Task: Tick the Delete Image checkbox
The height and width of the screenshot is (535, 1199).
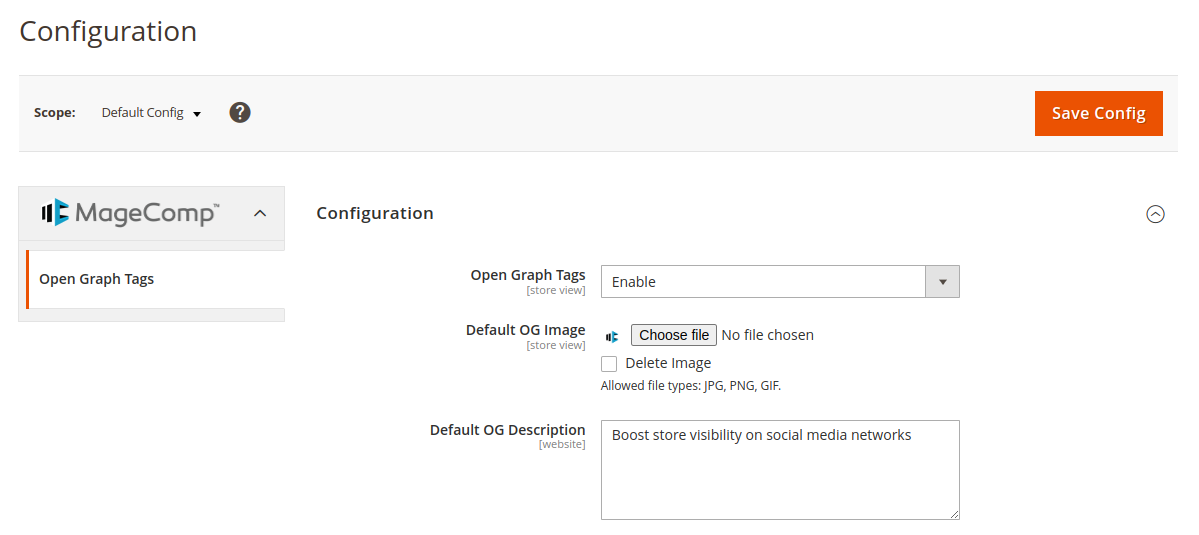Action: click(x=609, y=364)
